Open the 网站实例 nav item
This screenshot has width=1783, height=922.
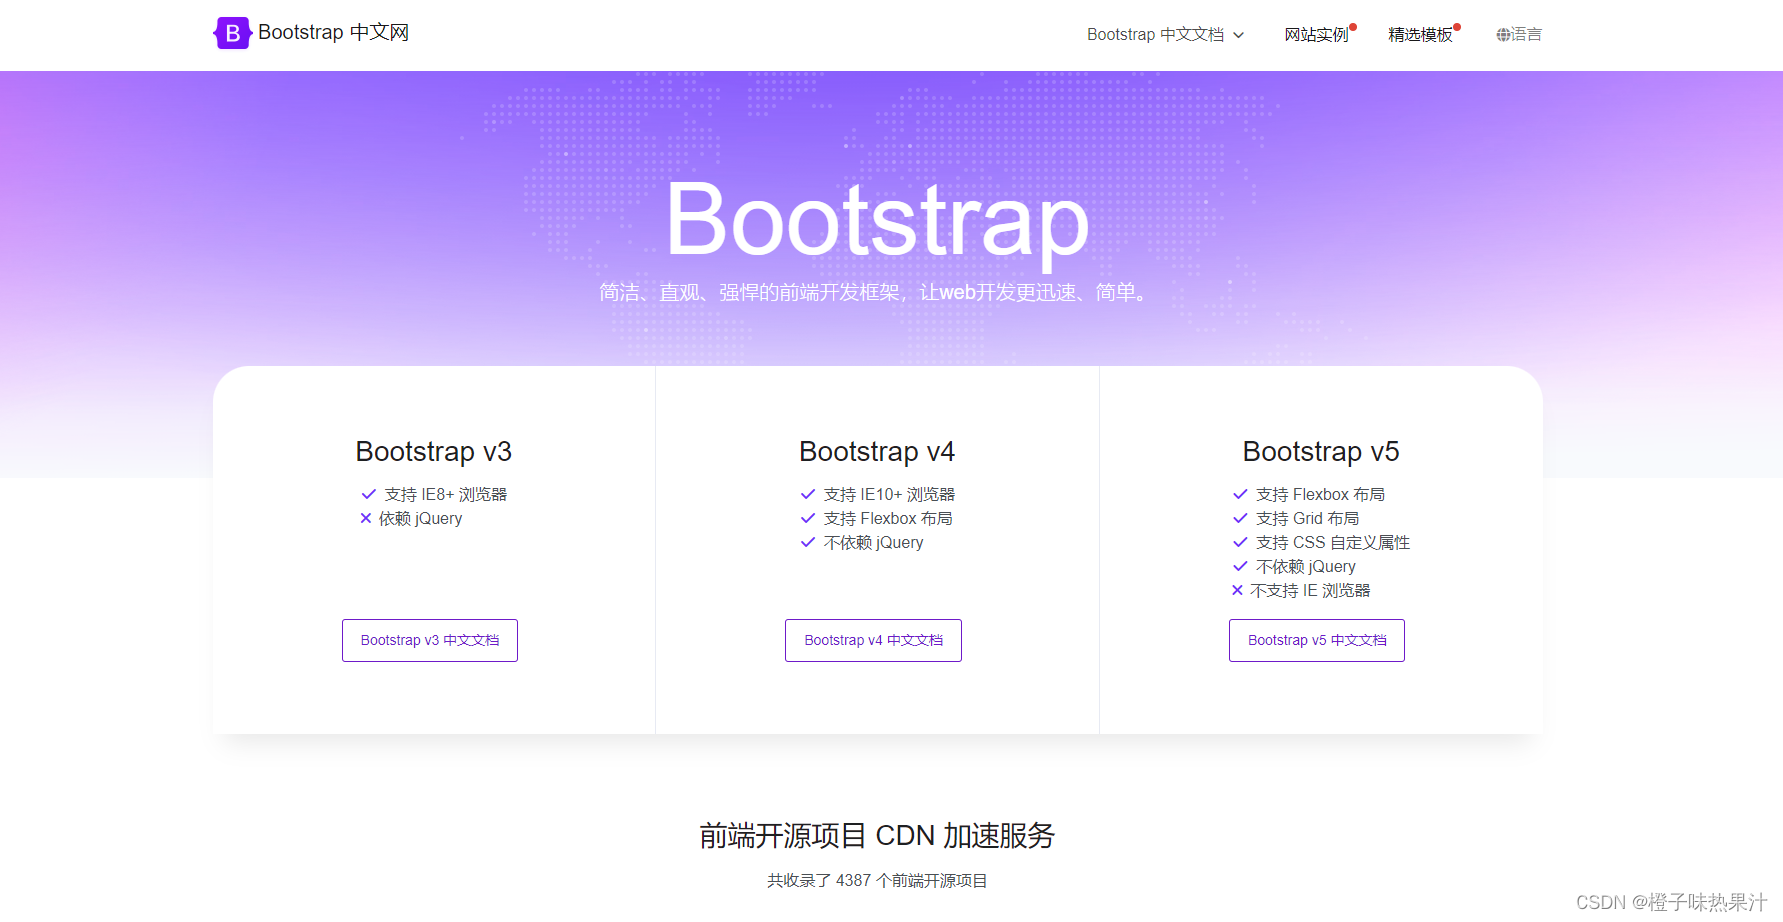(x=1317, y=35)
